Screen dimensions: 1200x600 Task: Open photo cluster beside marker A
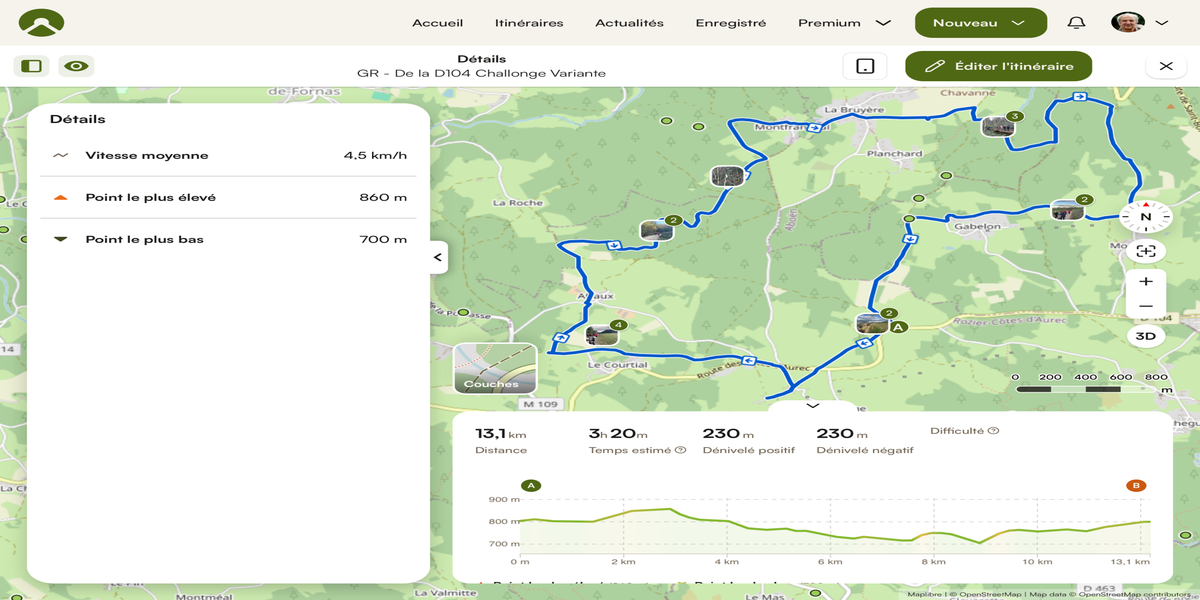pos(872,324)
